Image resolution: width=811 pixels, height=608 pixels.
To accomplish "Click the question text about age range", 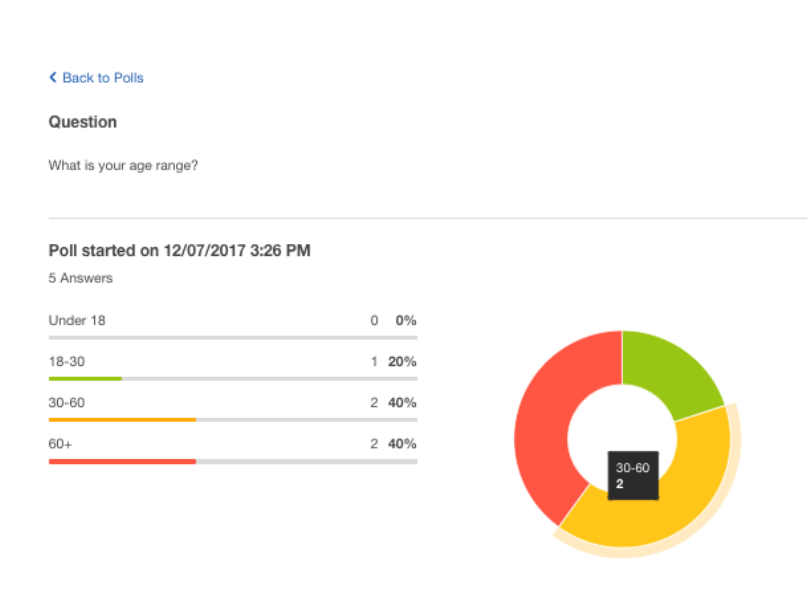I will click(x=123, y=165).
